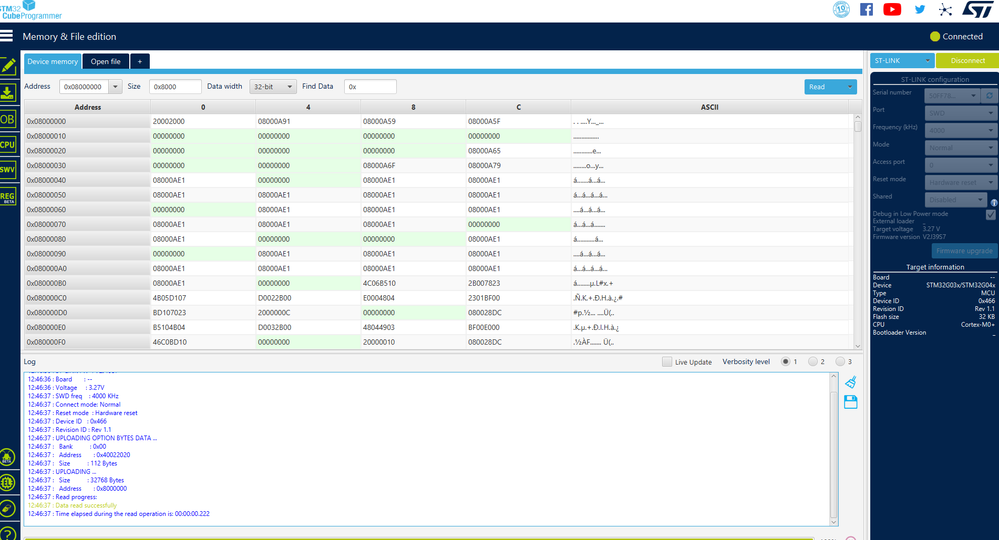Open Option Bytes (OB) panel
The height and width of the screenshot is (540, 999).
click(x=8, y=119)
